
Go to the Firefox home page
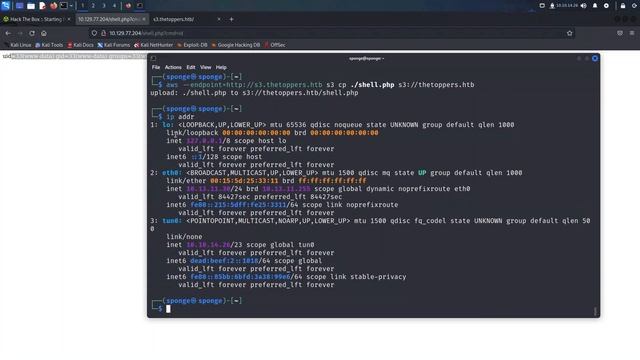pos(44,33)
